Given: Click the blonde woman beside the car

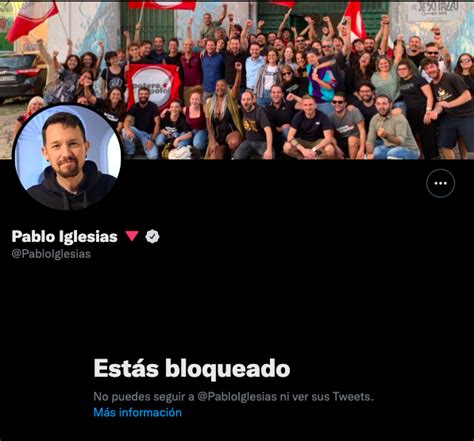Looking at the screenshot, I should [x=31, y=113].
